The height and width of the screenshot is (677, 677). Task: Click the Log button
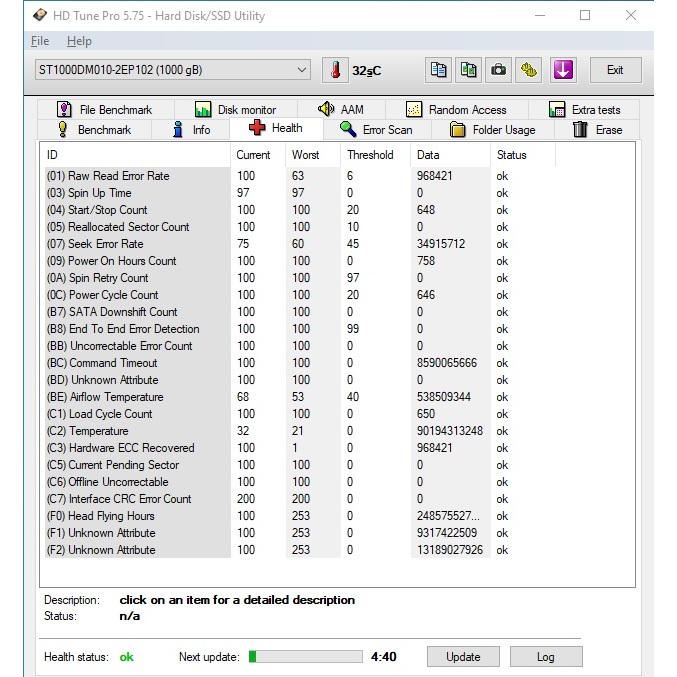pyautogui.click(x=545, y=657)
